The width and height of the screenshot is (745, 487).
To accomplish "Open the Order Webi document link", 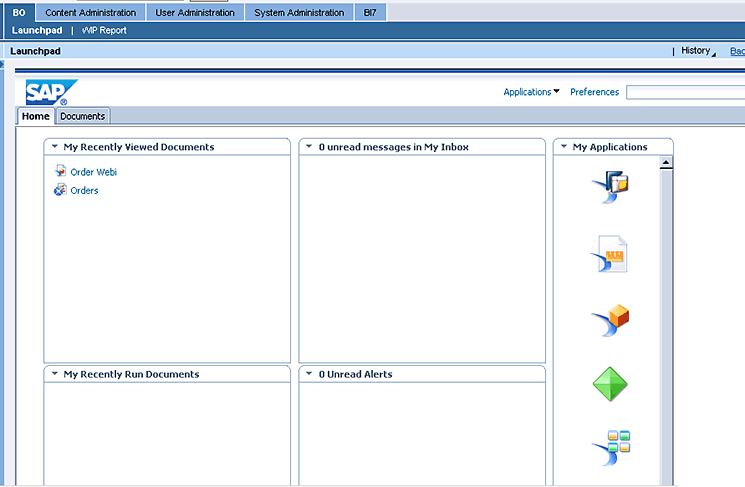I will (94, 172).
